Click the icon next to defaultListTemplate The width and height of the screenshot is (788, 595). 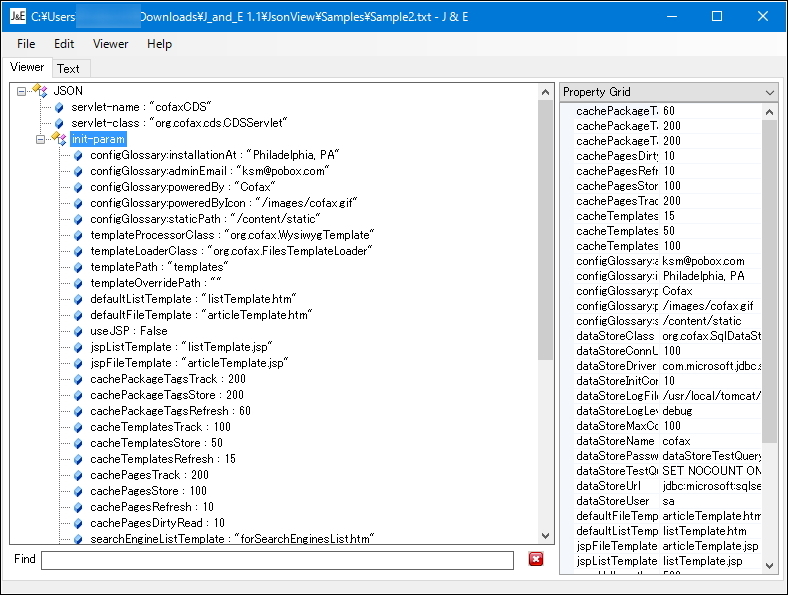(78, 300)
